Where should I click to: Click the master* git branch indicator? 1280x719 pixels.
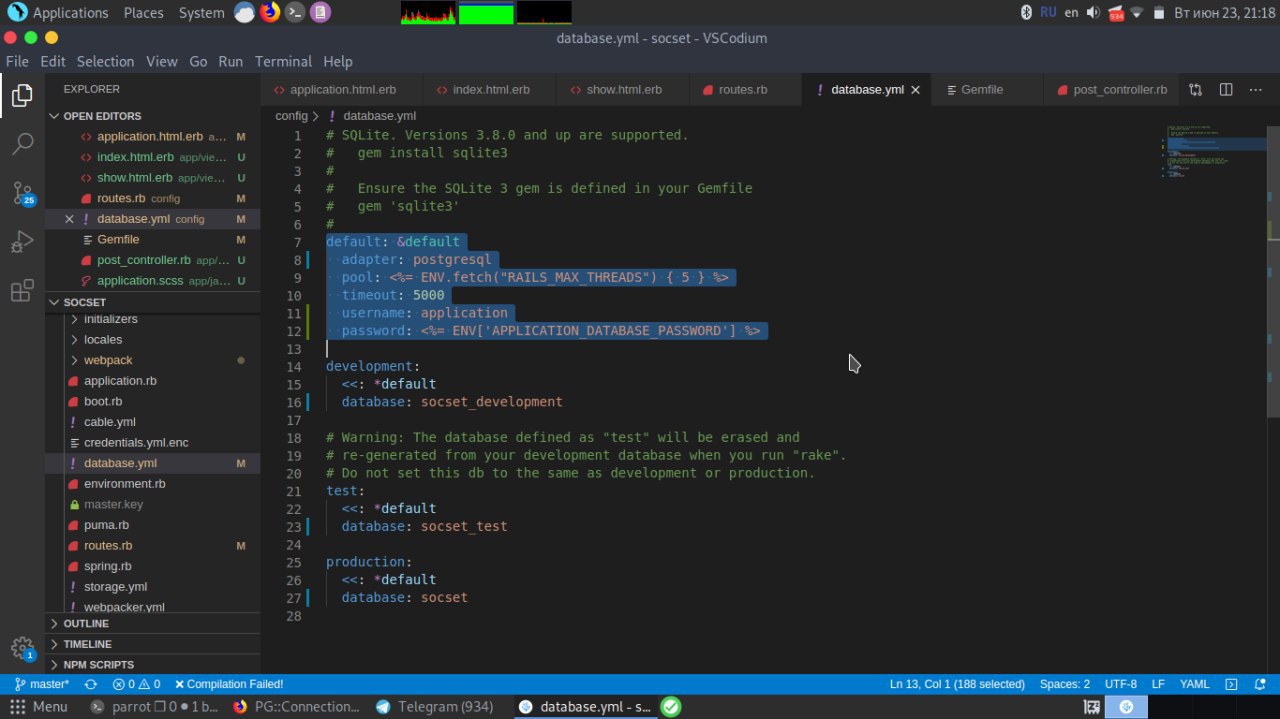[42, 684]
